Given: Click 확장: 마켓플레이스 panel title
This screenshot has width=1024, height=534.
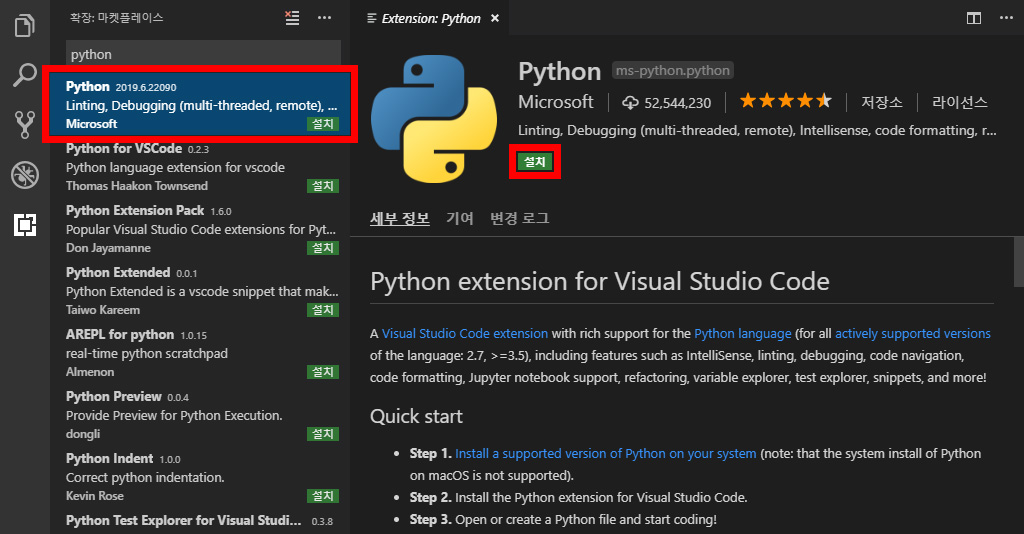Looking at the screenshot, I should [x=117, y=18].
